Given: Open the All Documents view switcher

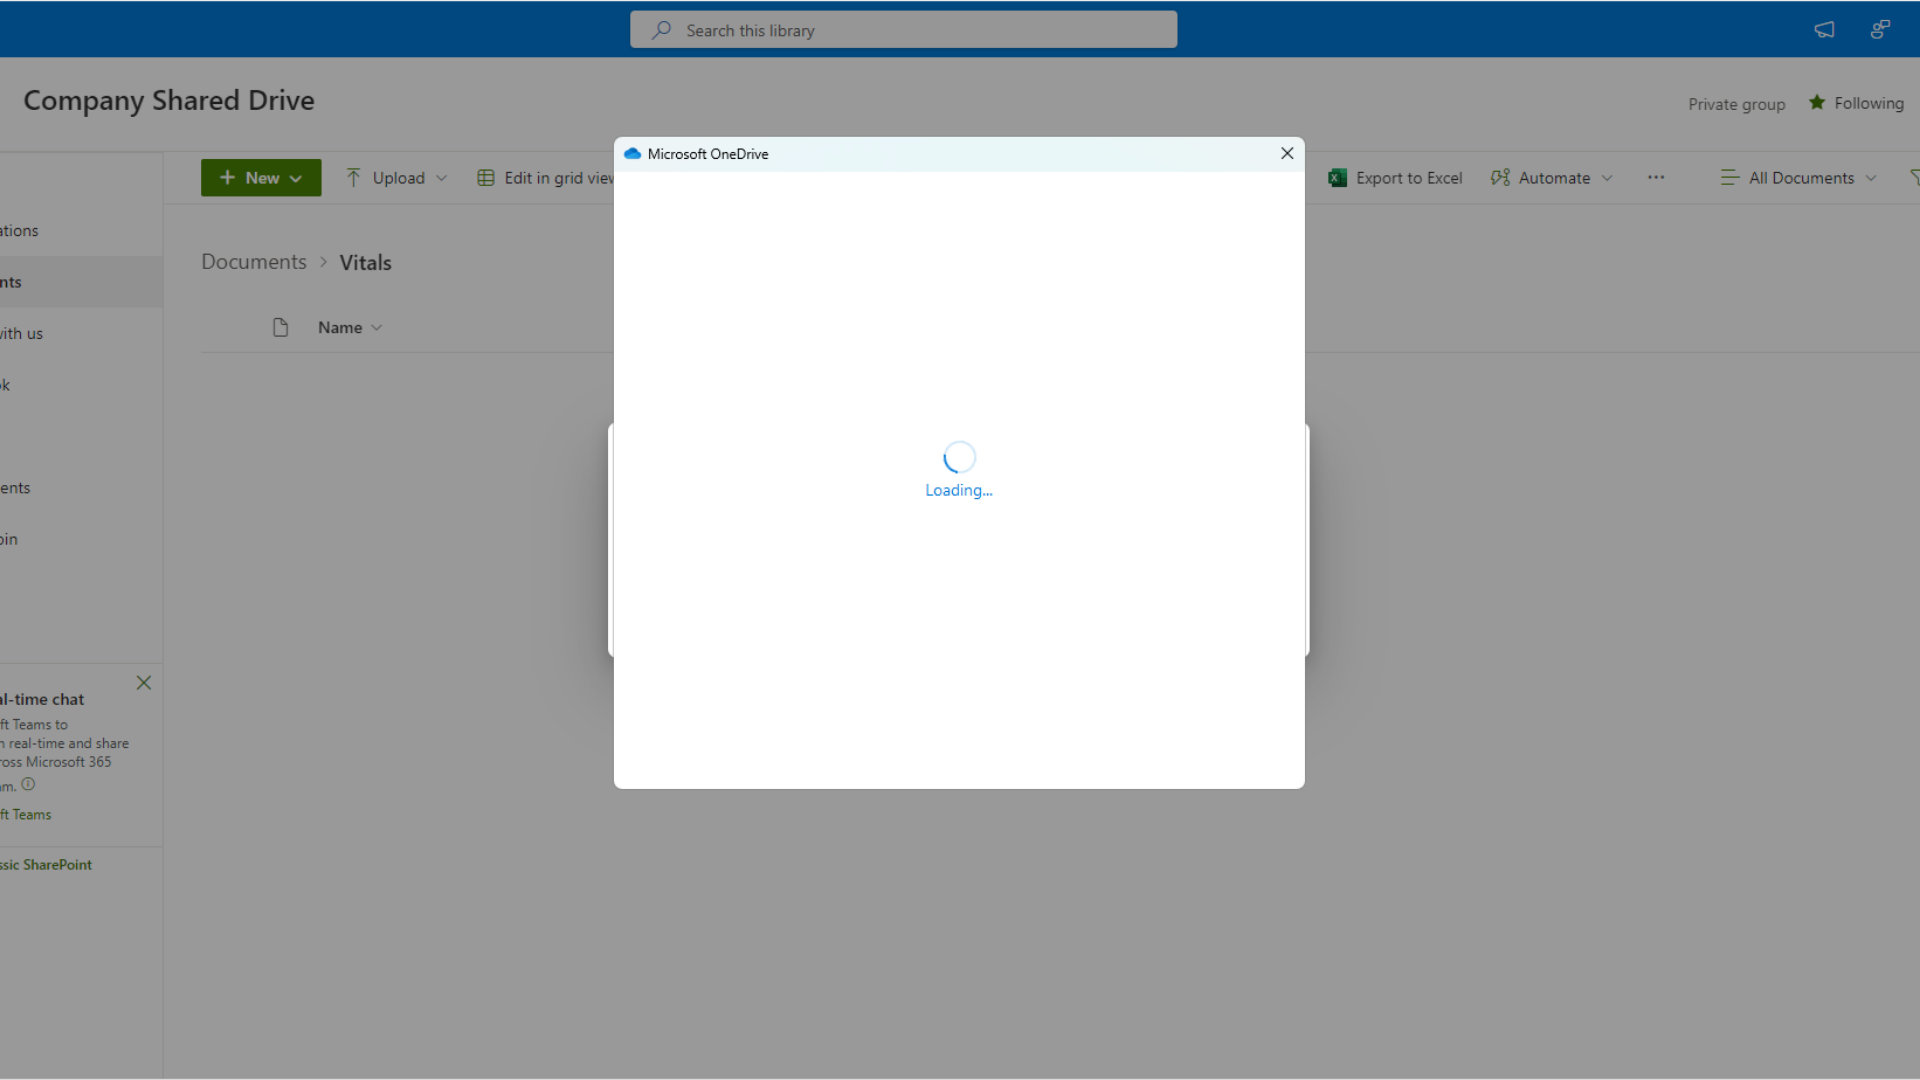Looking at the screenshot, I should click(1800, 178).
